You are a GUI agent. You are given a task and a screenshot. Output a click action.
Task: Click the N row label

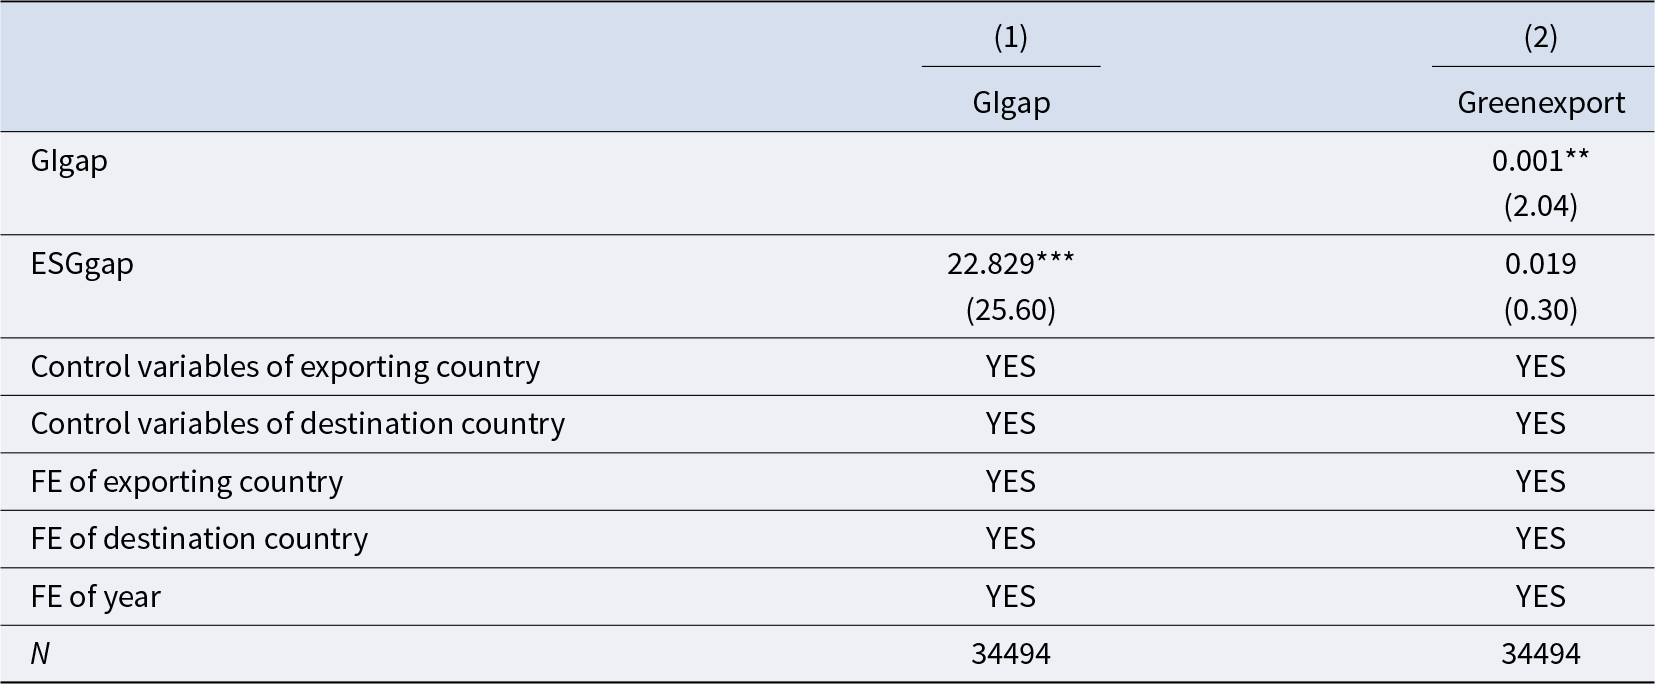coord(40,654)
